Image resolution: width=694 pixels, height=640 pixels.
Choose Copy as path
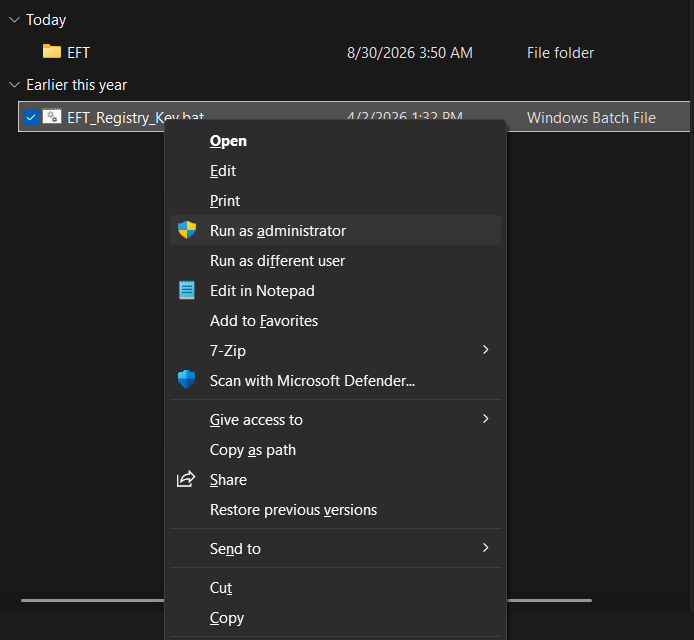click(335, 450)
